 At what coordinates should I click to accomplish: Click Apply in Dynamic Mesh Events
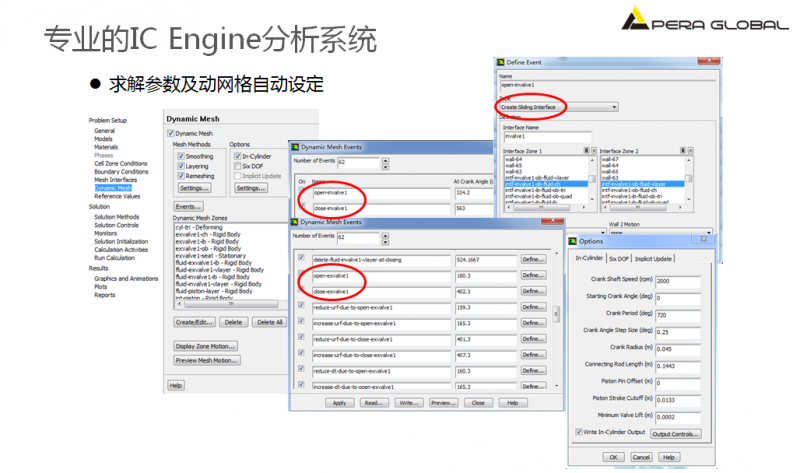[x=339, y=403]
